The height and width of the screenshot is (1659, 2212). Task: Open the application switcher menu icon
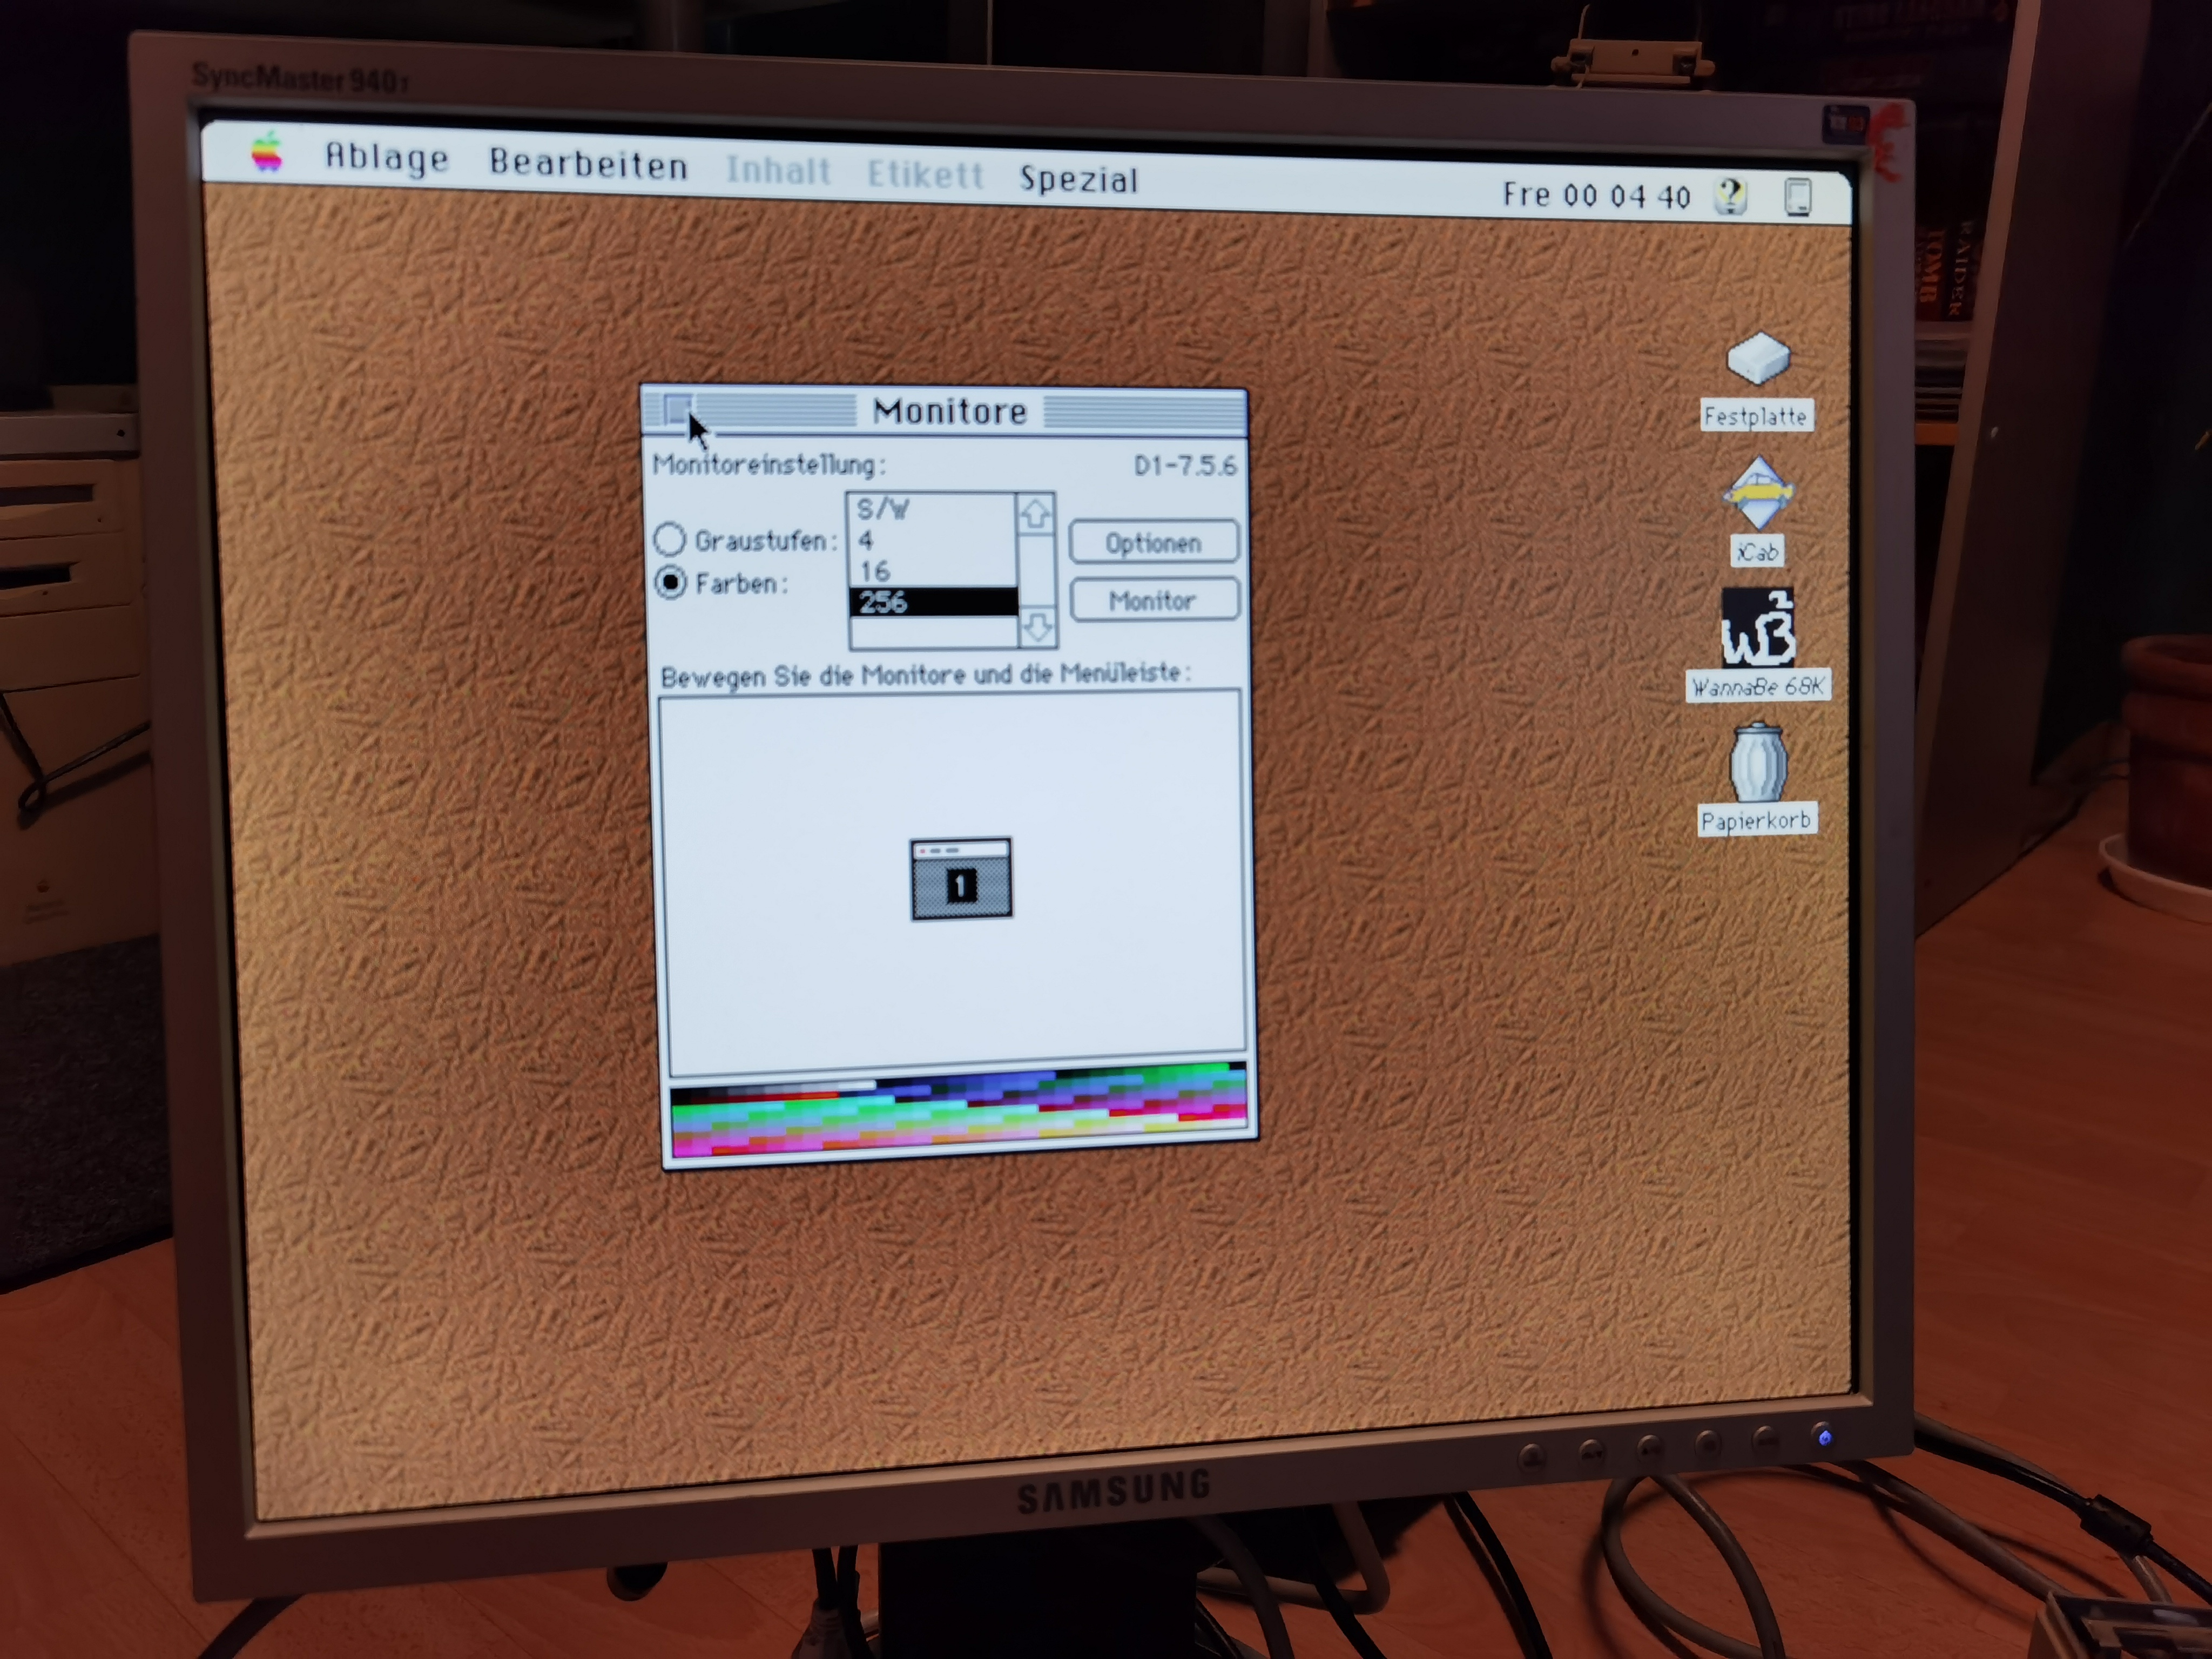click(x=1797, y=197)
